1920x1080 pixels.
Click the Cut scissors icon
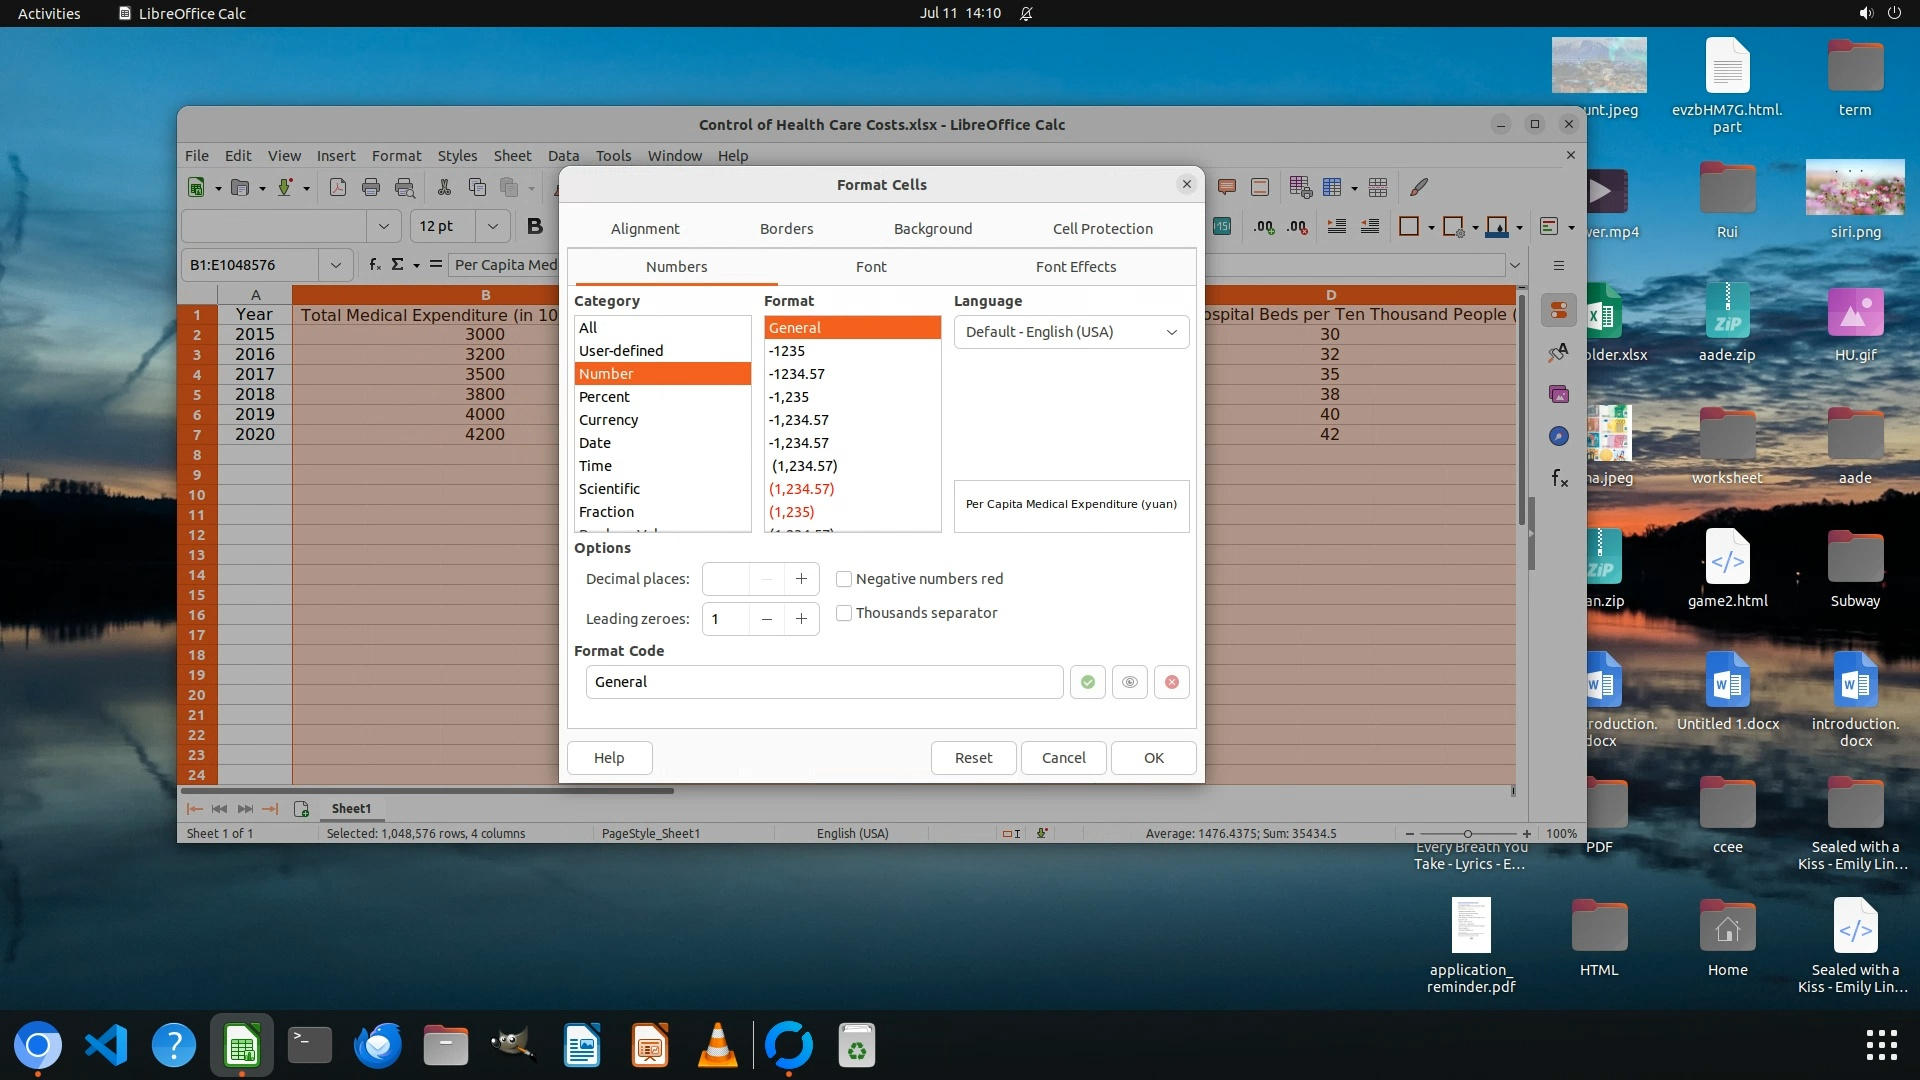tap(444, 187)
